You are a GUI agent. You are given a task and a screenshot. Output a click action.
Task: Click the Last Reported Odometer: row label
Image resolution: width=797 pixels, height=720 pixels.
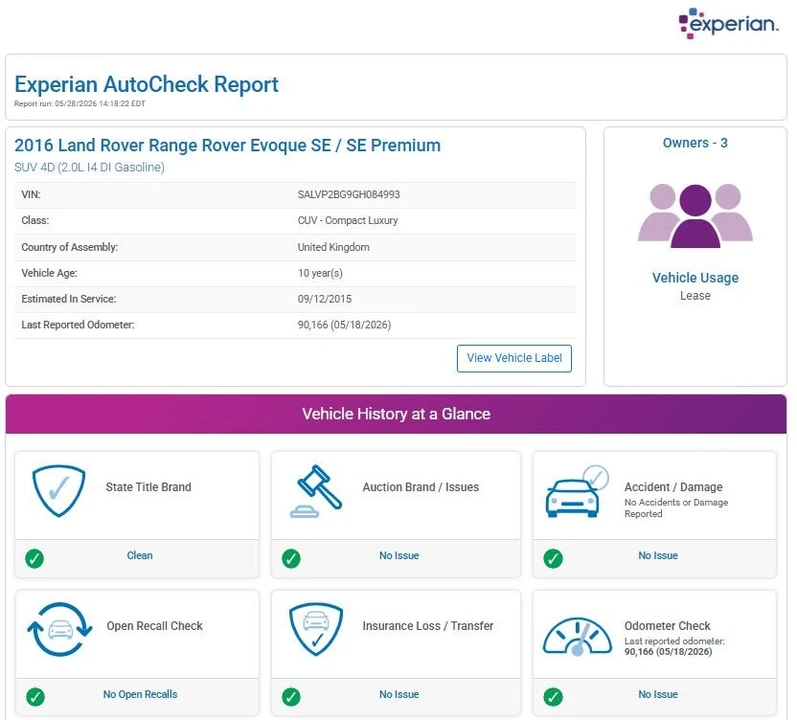coord(78,325)
